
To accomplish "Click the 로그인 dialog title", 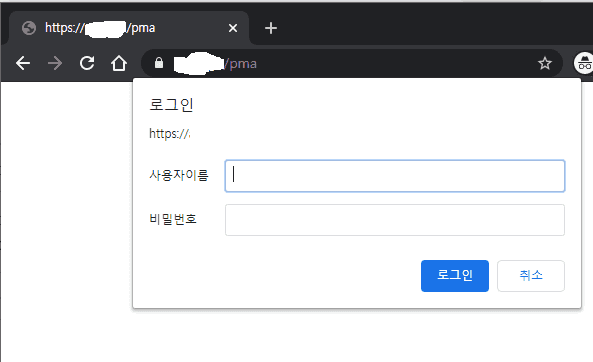I will click(x=171, y=105).
